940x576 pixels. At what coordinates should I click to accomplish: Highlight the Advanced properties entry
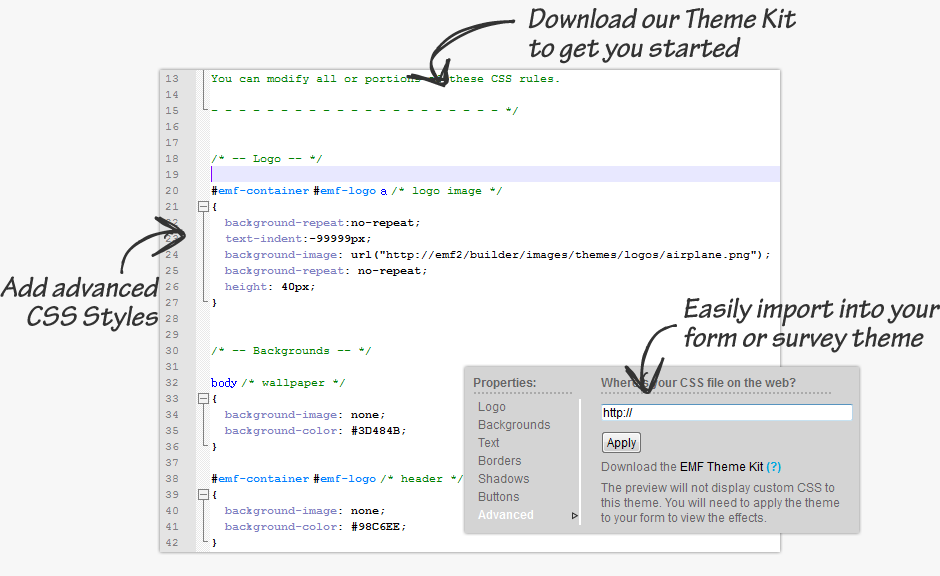506,514
